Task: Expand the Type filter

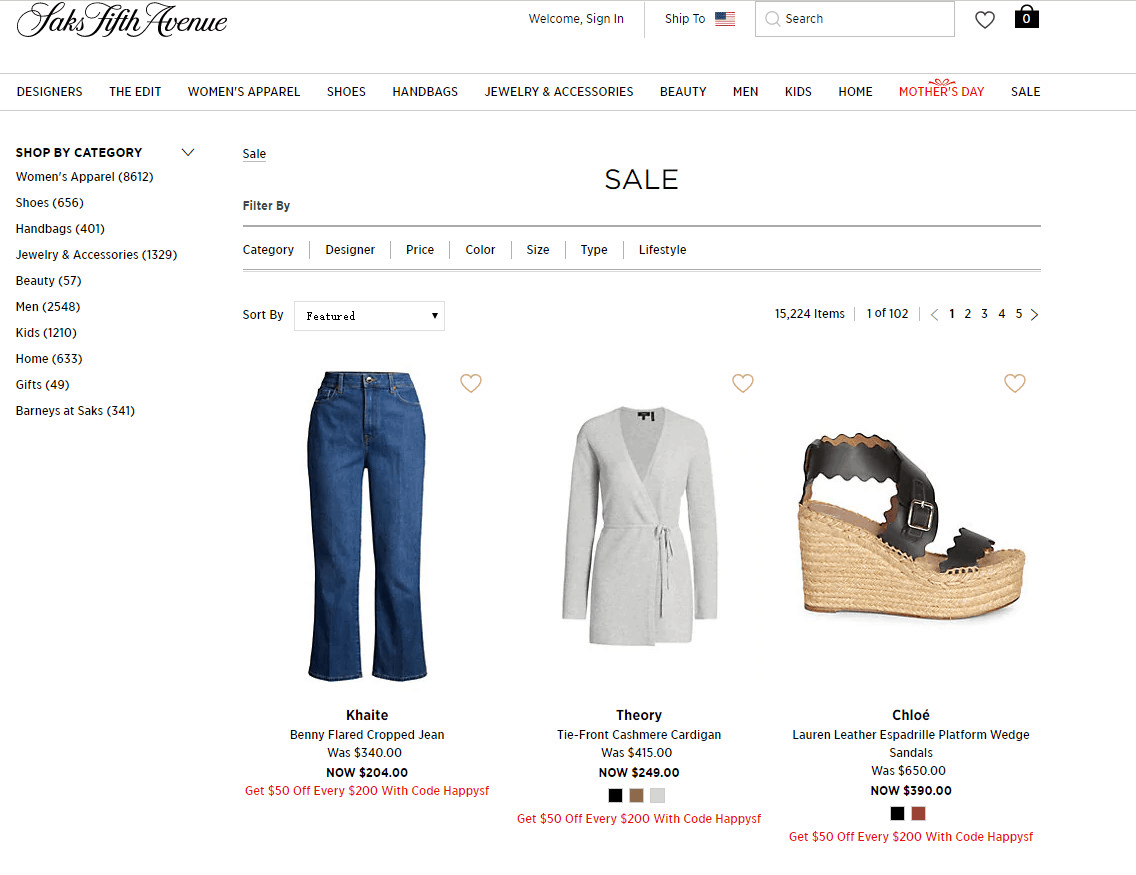Action: point(594,250)
